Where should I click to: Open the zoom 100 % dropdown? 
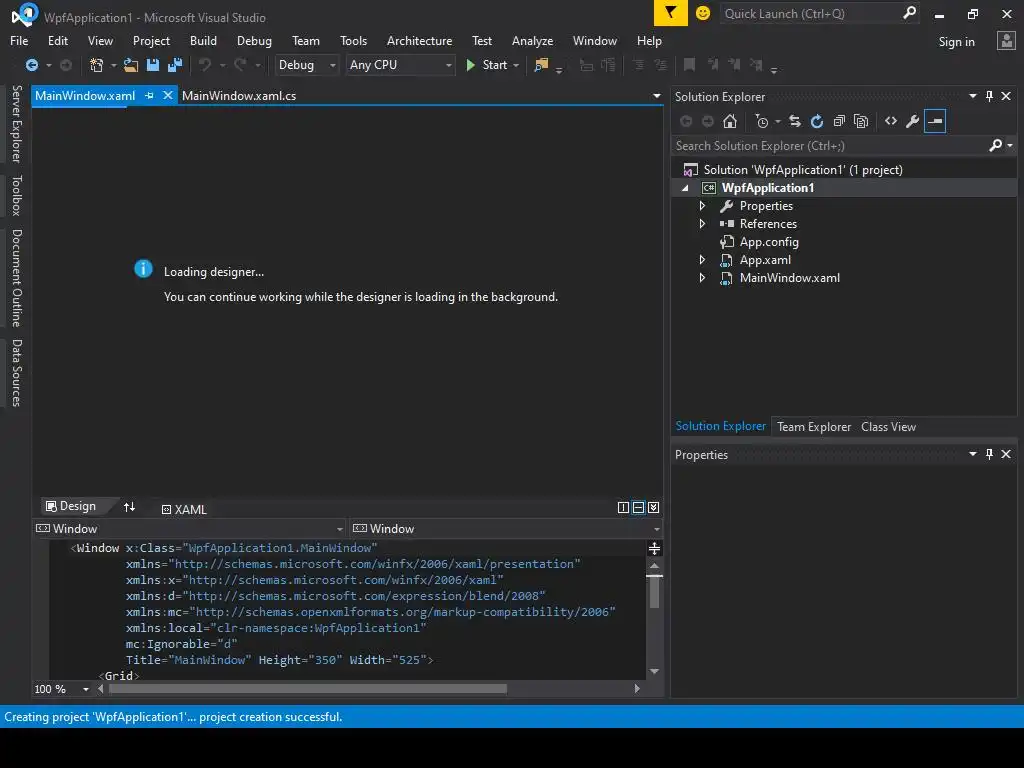coord(86,689)
